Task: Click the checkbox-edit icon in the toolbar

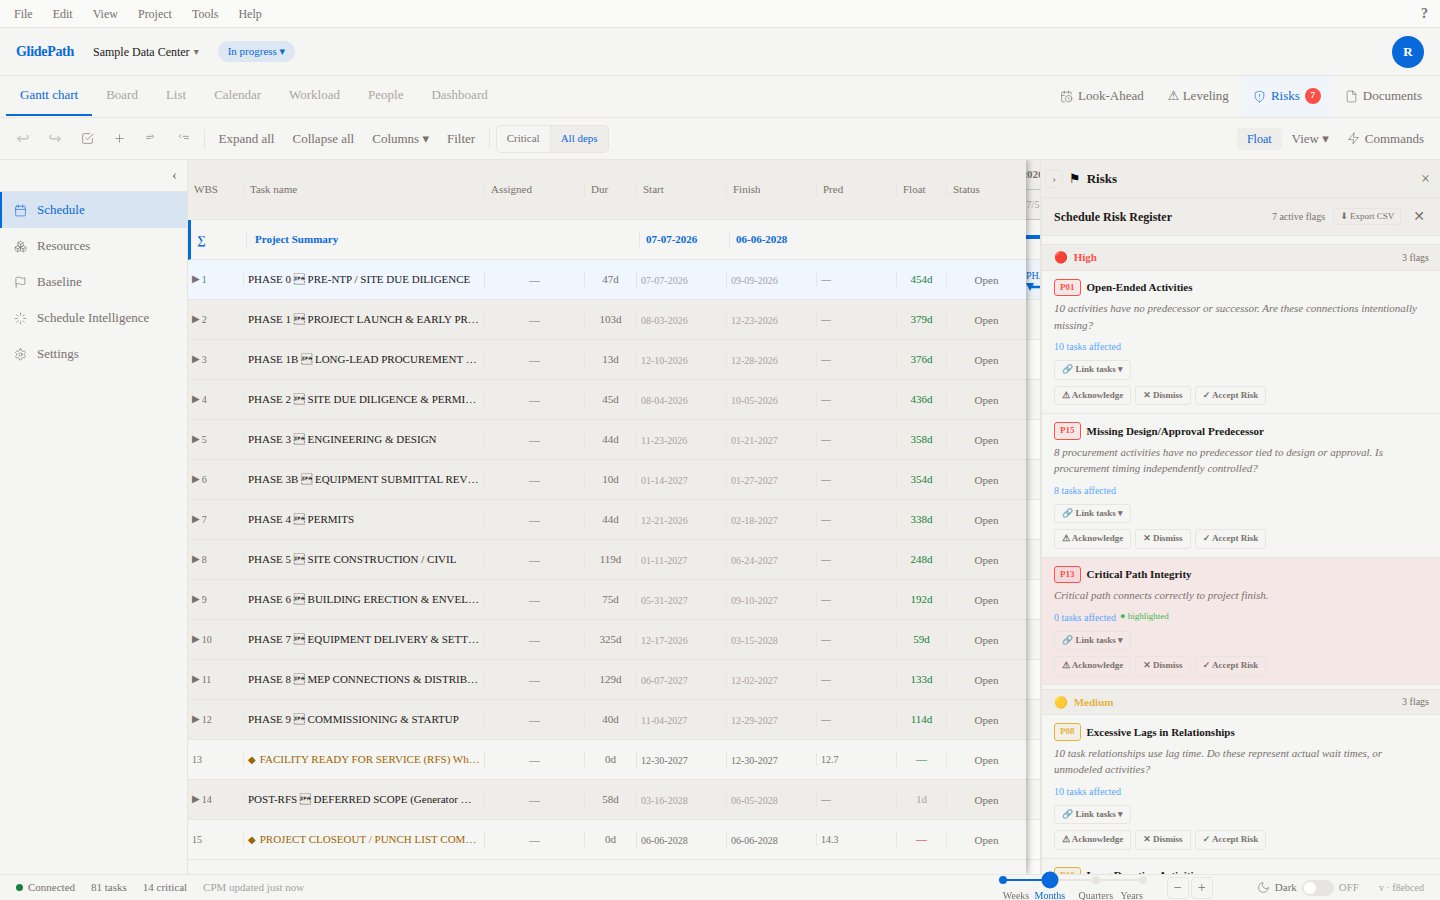Action: [x=87, y=139]
